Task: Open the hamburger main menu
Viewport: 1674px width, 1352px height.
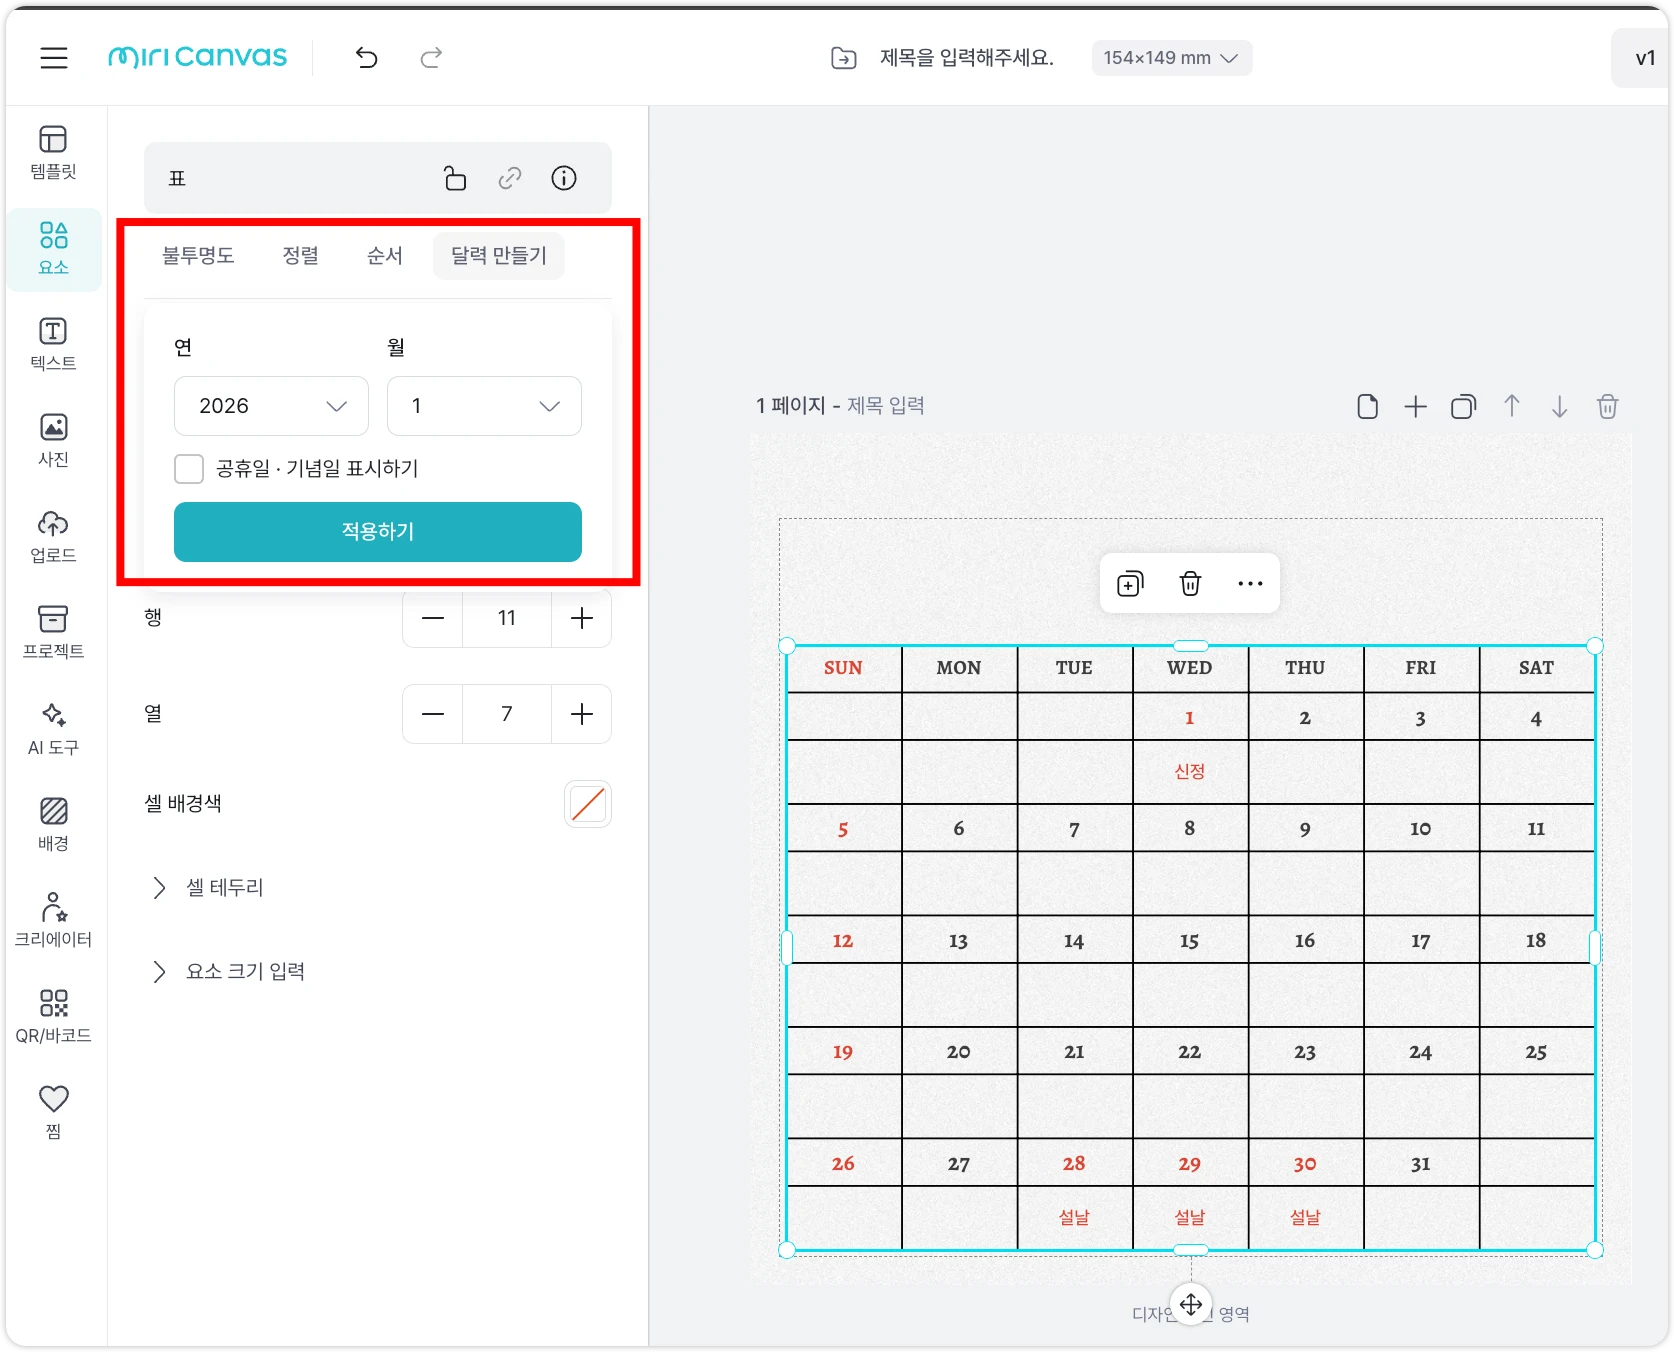Action: [x=54, y=58]
